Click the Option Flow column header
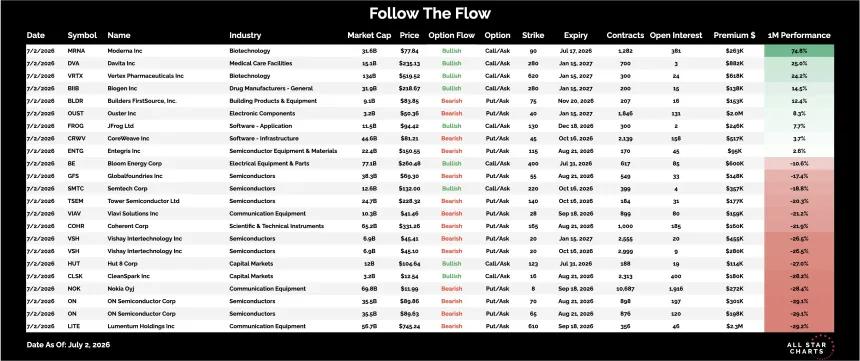 tap(451, 35)
